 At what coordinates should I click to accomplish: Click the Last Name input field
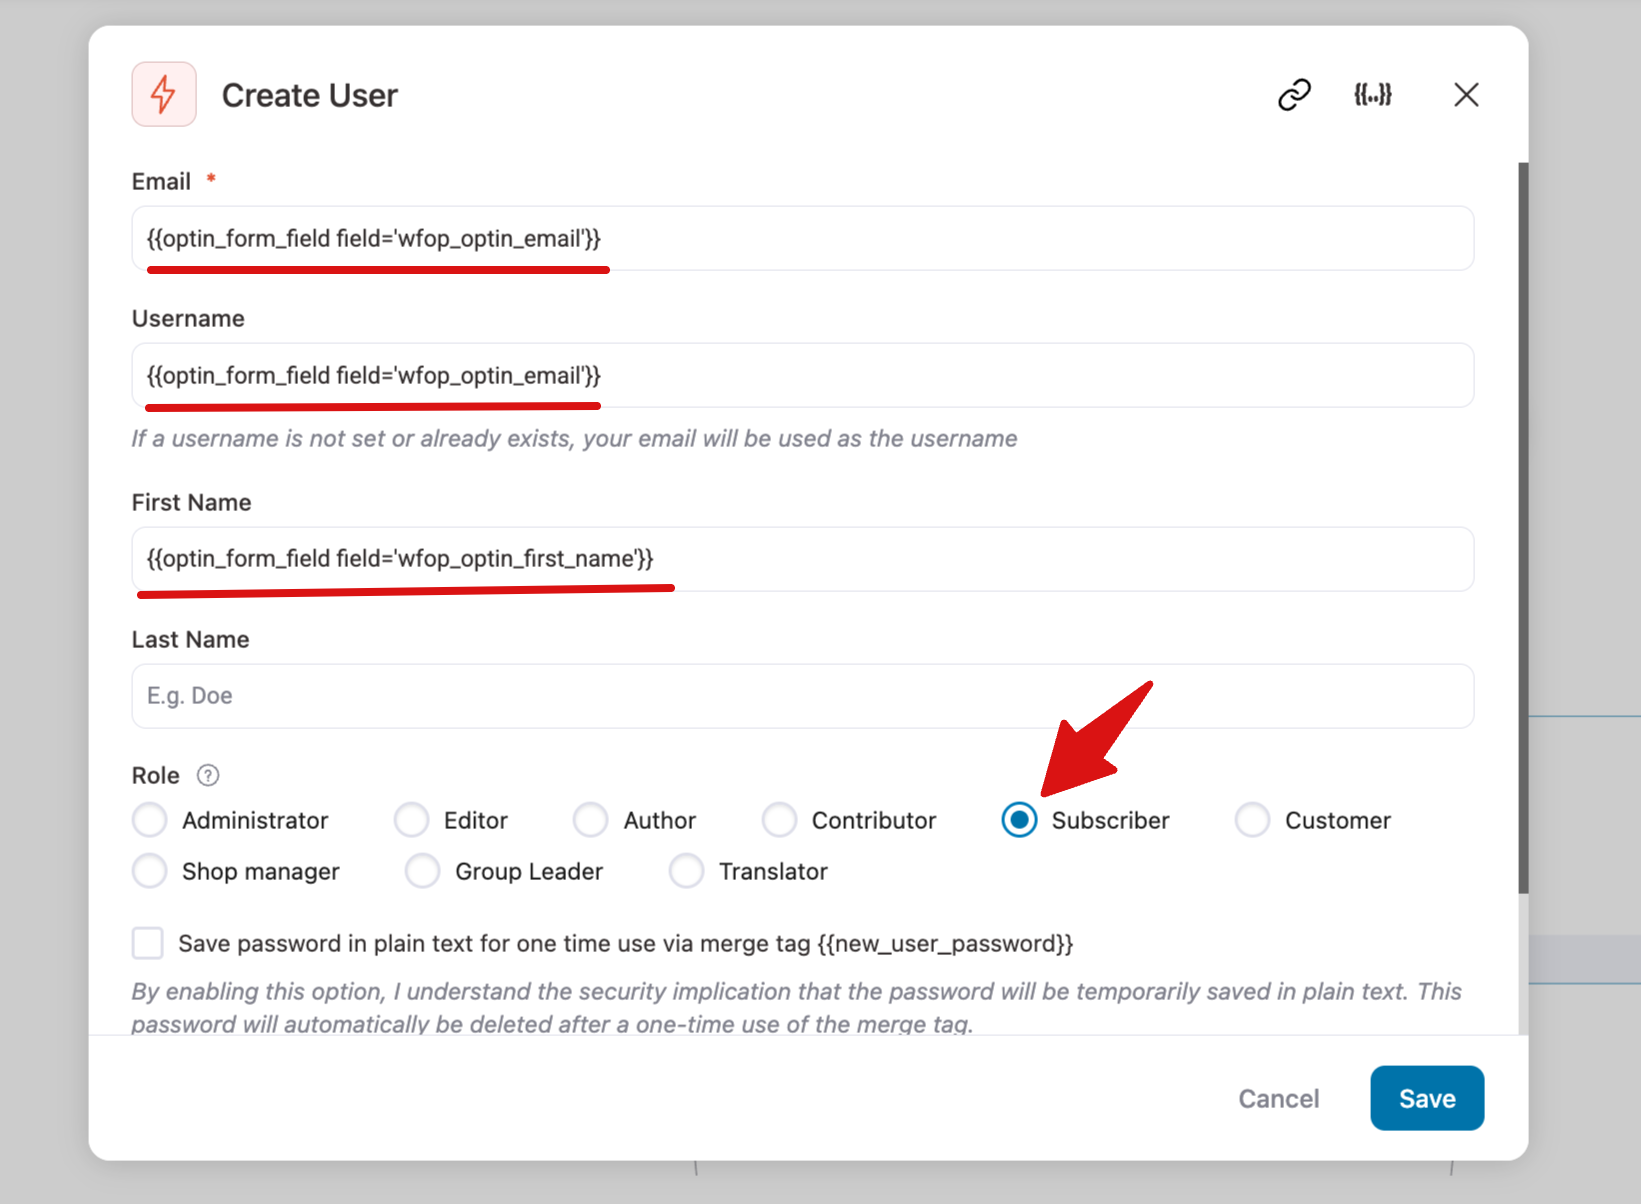click(x=800, y=696)
